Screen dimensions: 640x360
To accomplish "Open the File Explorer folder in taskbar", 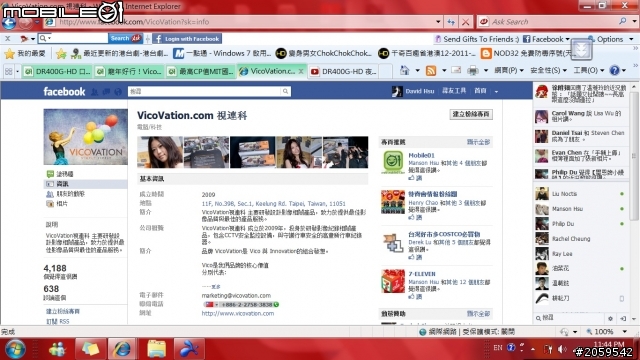I will point(156,349).
